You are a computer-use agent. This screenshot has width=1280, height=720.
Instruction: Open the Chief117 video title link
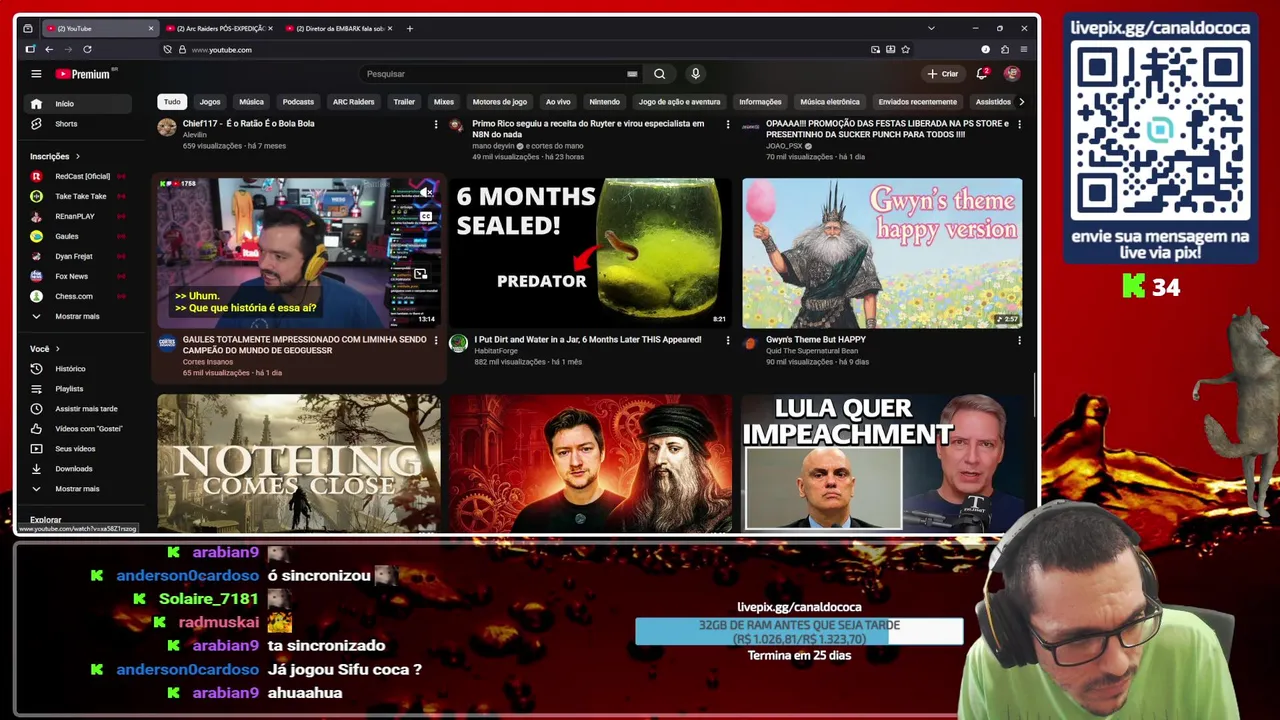[249, 124]
